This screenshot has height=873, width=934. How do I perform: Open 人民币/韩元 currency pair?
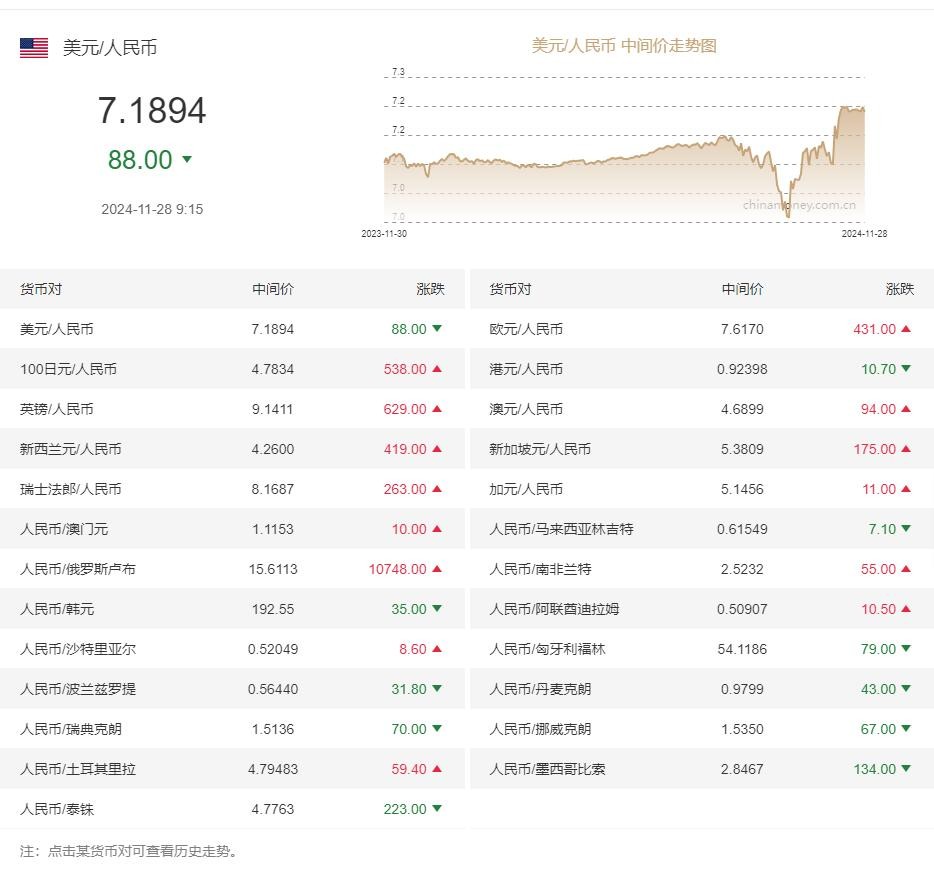pyautogui.click(x=57, y=609)
